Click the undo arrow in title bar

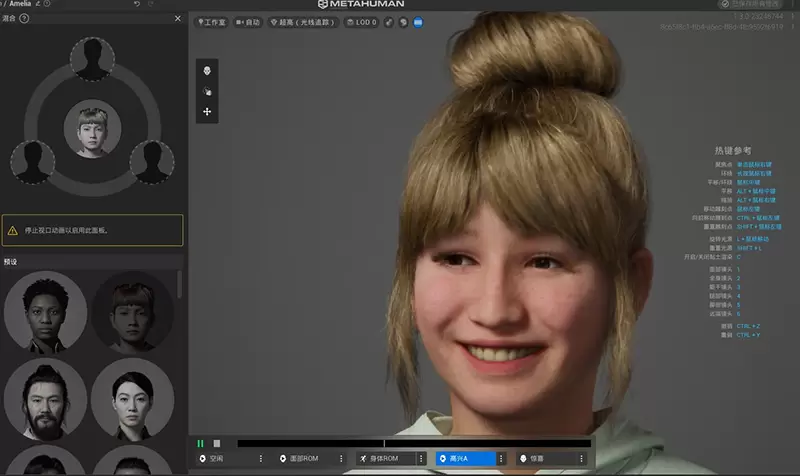137,4
